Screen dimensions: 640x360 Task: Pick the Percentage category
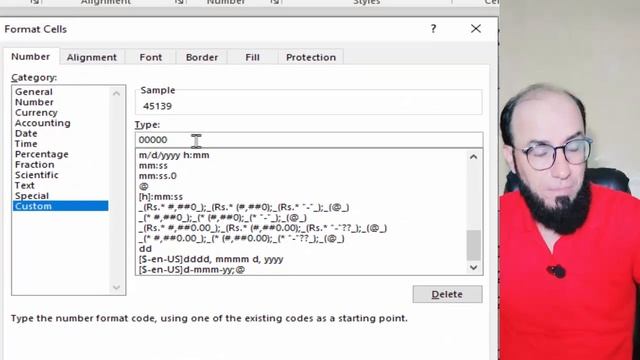42,154
